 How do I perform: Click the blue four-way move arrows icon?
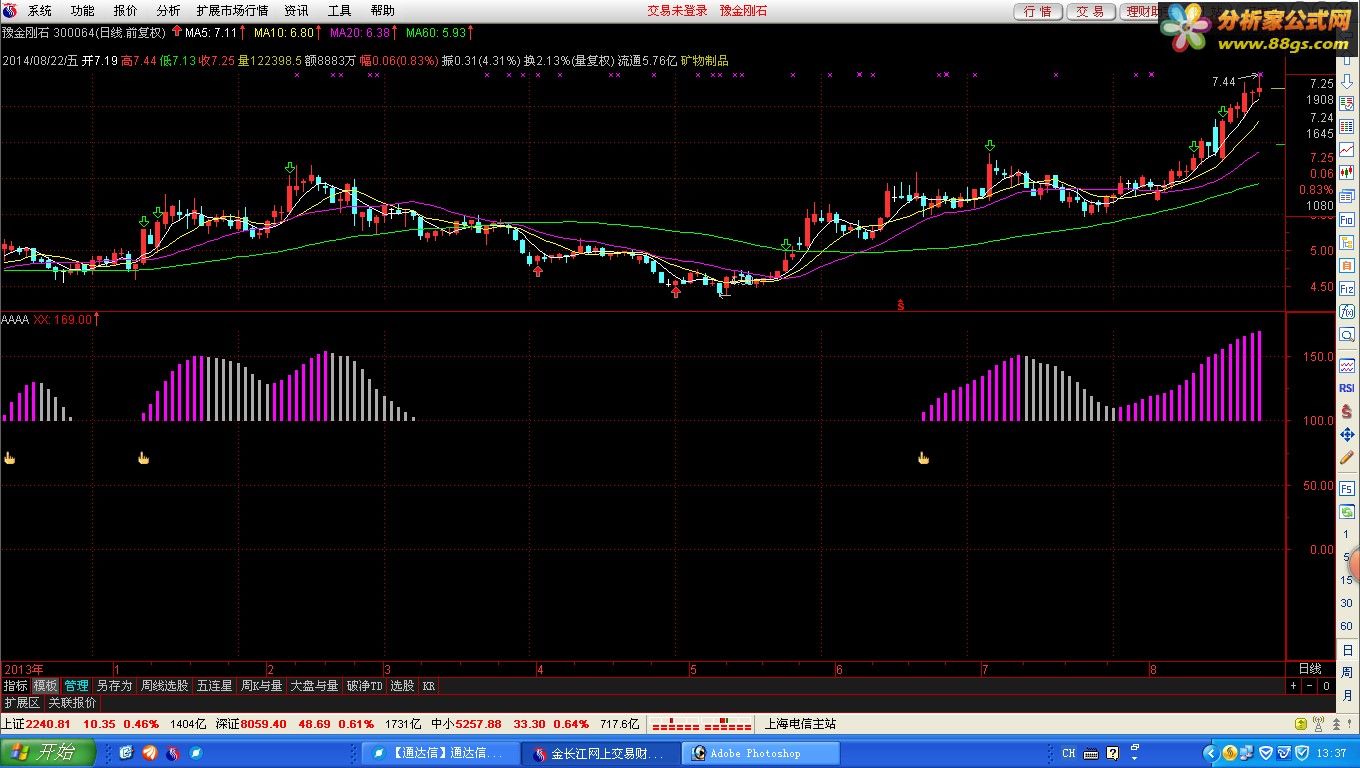[x=1347, y=435]
